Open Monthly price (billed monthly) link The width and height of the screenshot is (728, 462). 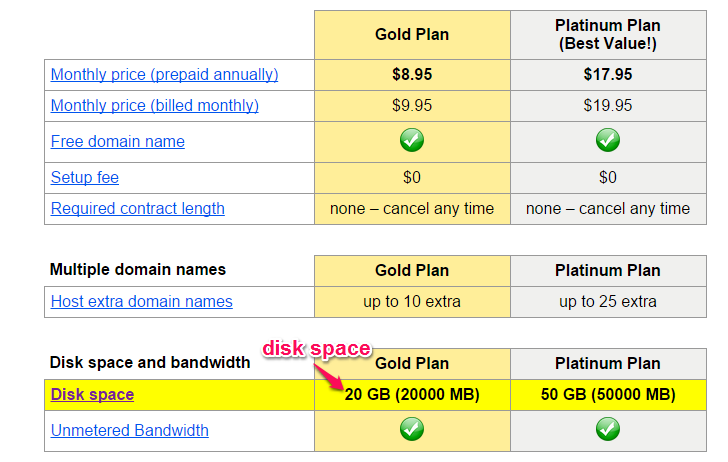155,105
